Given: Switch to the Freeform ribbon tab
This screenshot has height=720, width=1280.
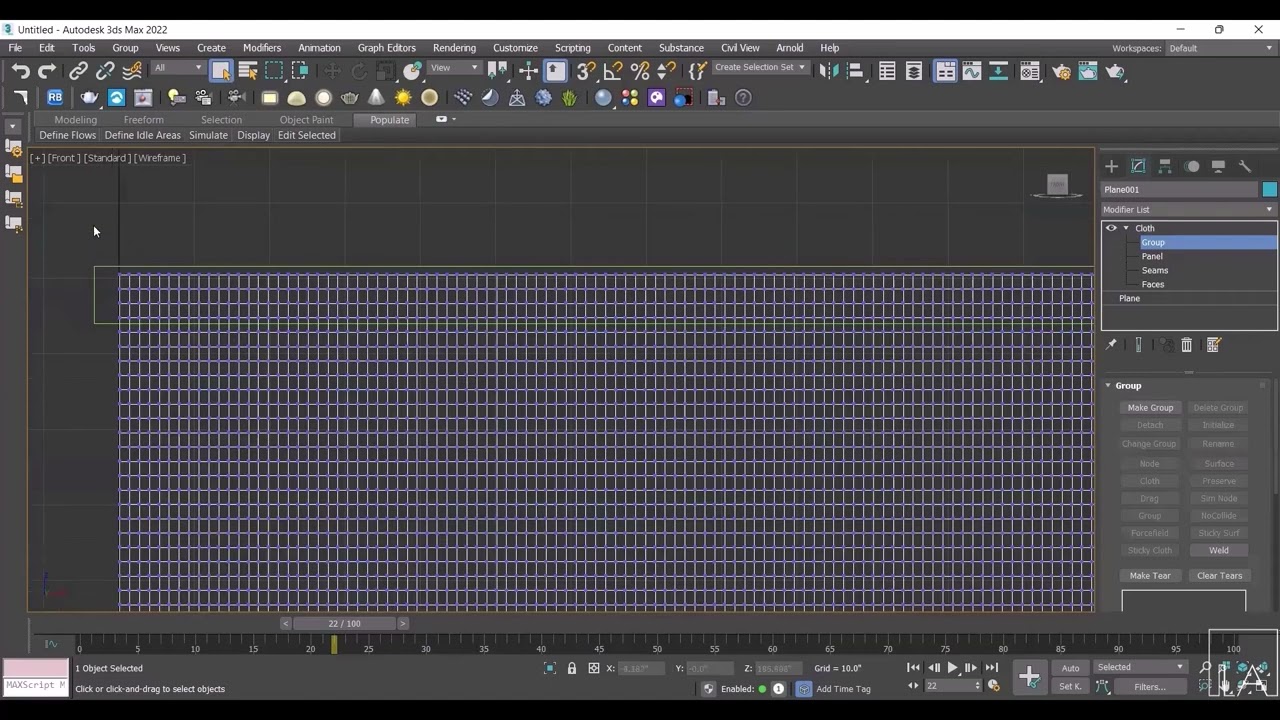Looking at the screenshot, I should pyautogui.click(x=143, y=120).
